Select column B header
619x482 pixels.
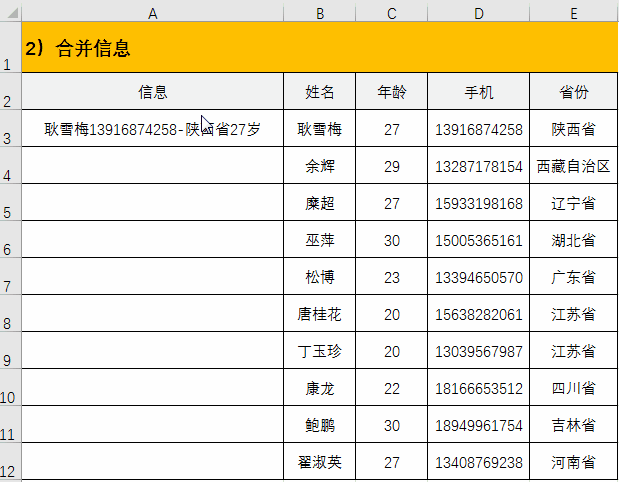[x=319, y=14]
